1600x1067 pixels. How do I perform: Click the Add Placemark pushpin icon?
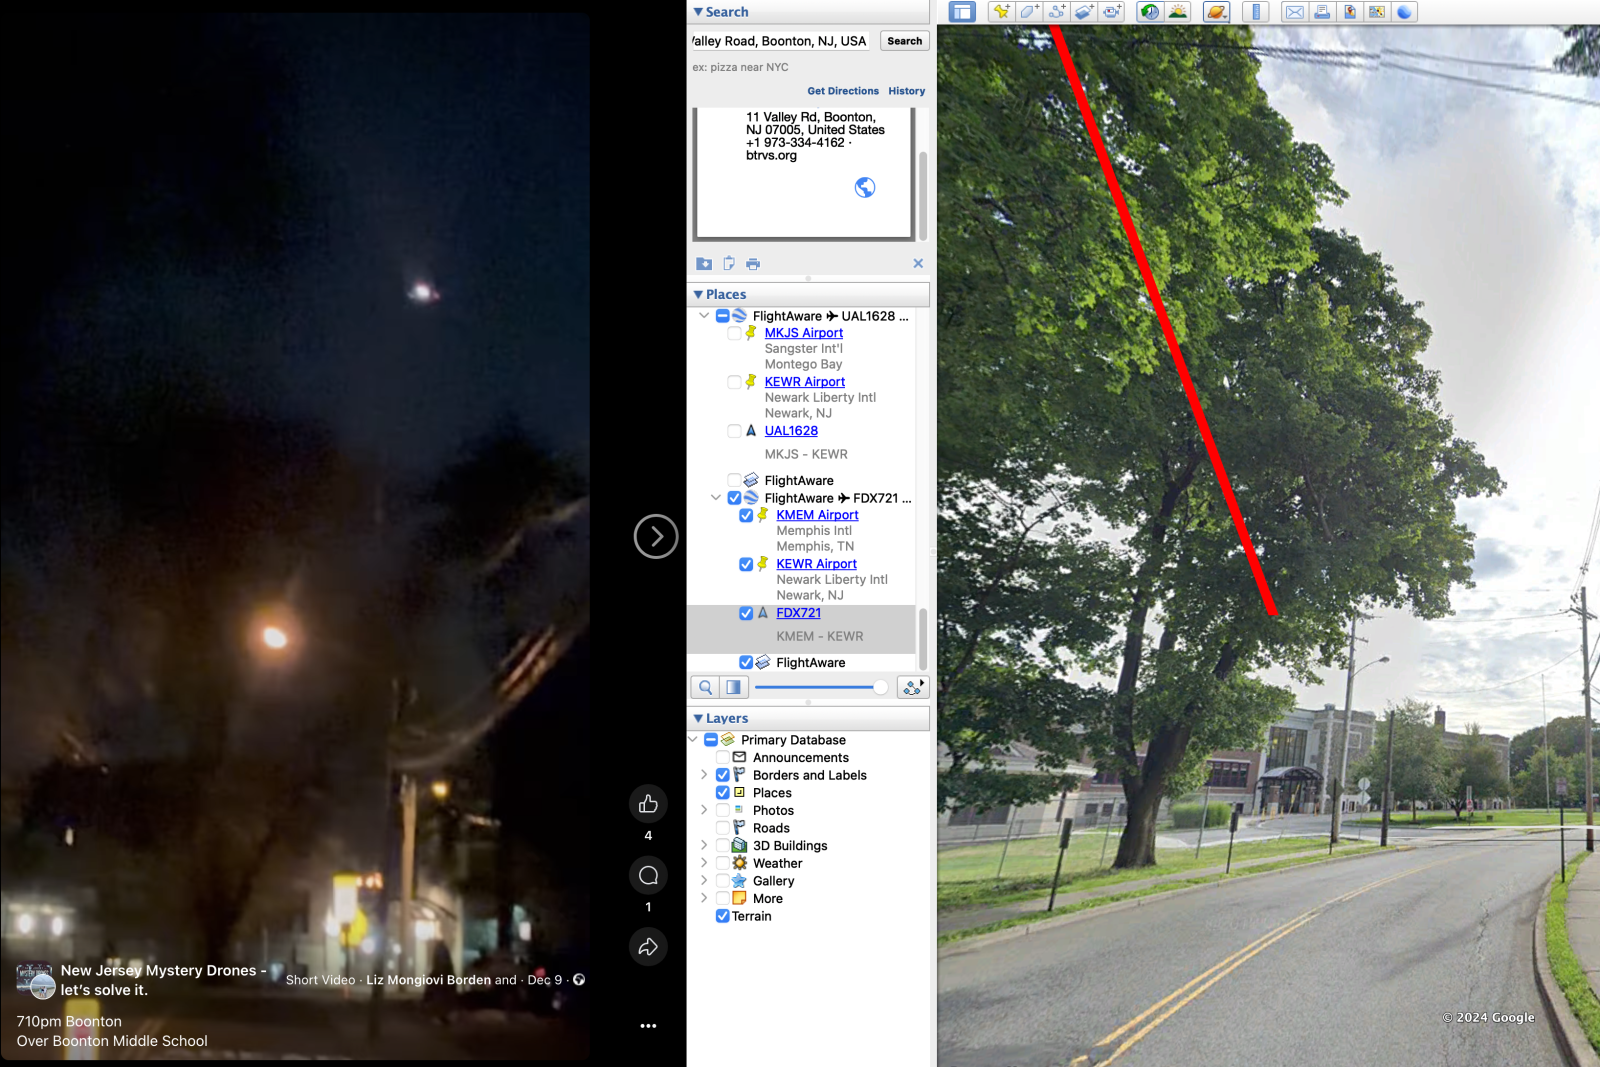(x=1001, y=12)
